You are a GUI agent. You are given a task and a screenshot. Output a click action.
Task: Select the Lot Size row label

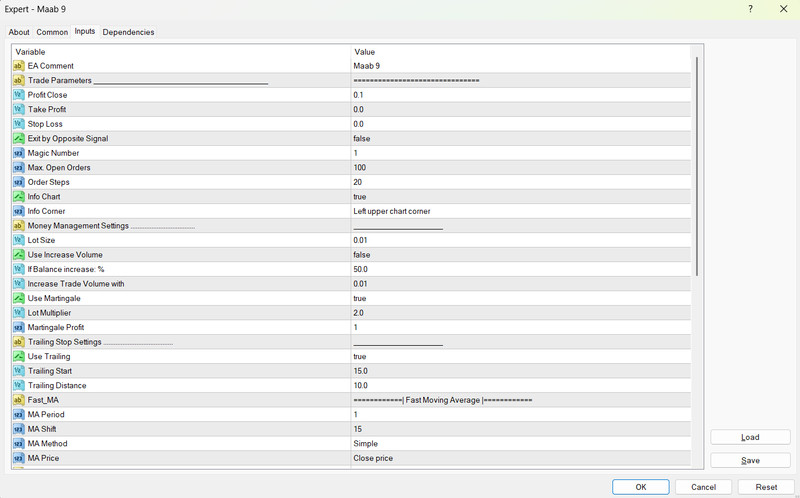[41, 240]
